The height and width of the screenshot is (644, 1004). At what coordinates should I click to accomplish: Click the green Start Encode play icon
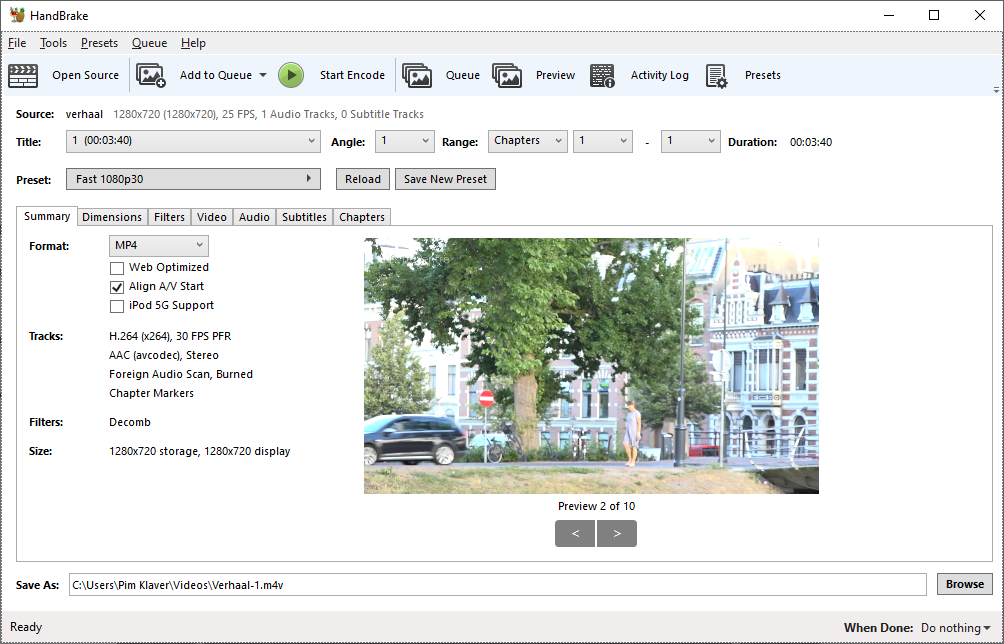click(291, 76)
